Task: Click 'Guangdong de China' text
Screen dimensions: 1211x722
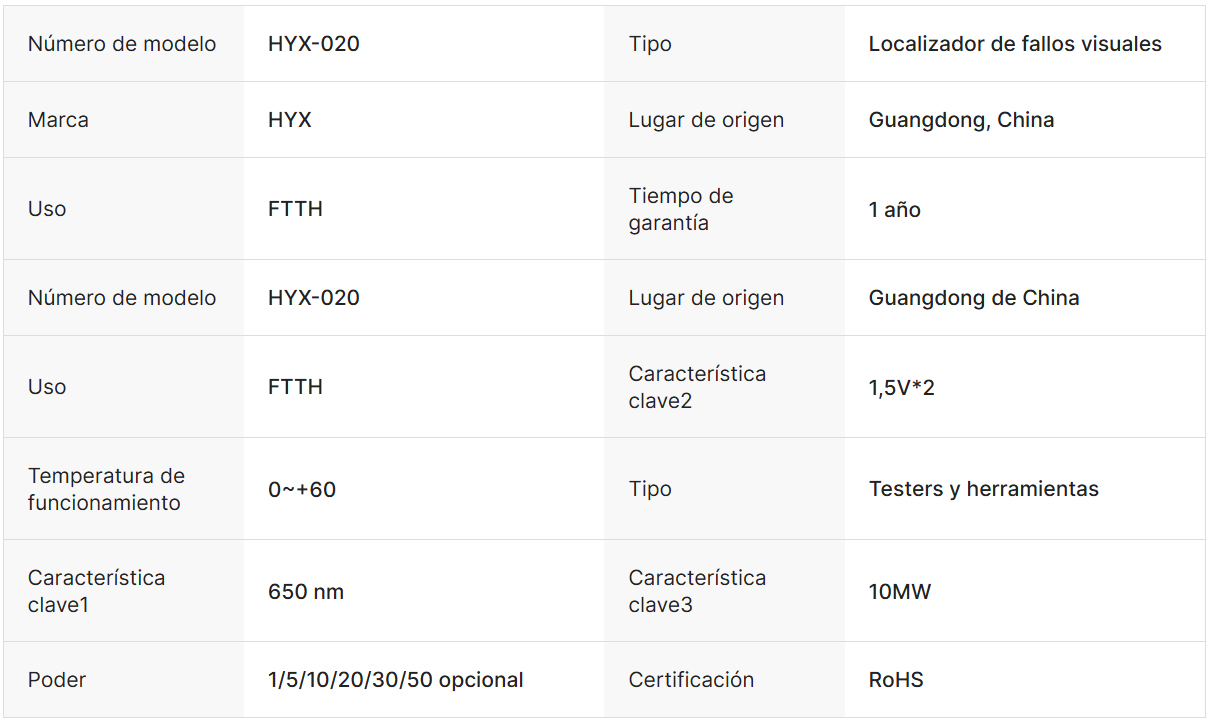Action: (974, 298)
